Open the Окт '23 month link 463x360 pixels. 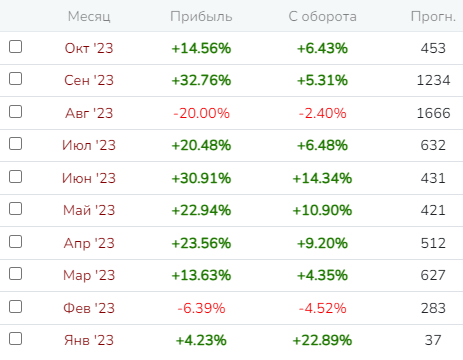click(x=89, y=48)
